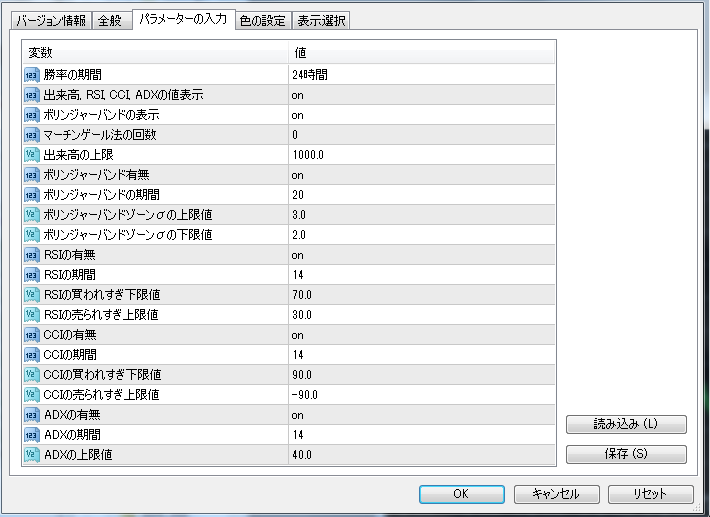The image size is (710, 517).
Task: Click the icon beside ADXの期間
Action: point(32,435)
